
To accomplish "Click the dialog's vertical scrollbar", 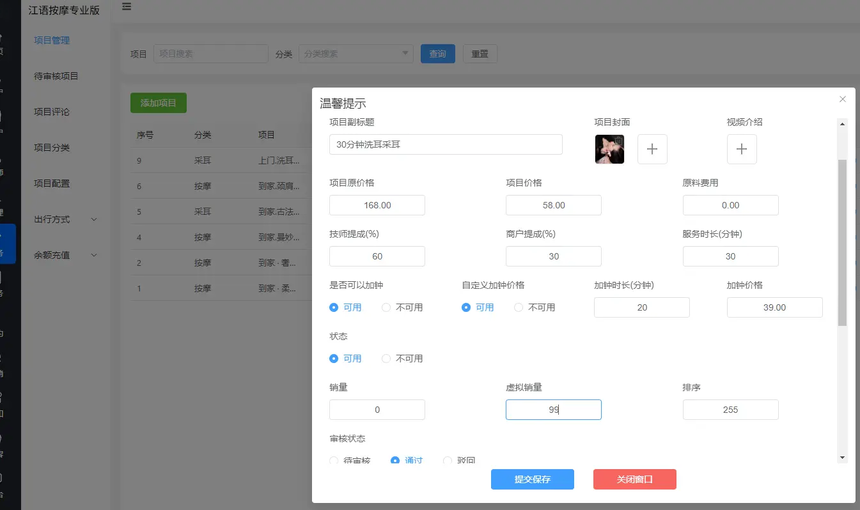I will pyautogui.click(x=842, y=242).
